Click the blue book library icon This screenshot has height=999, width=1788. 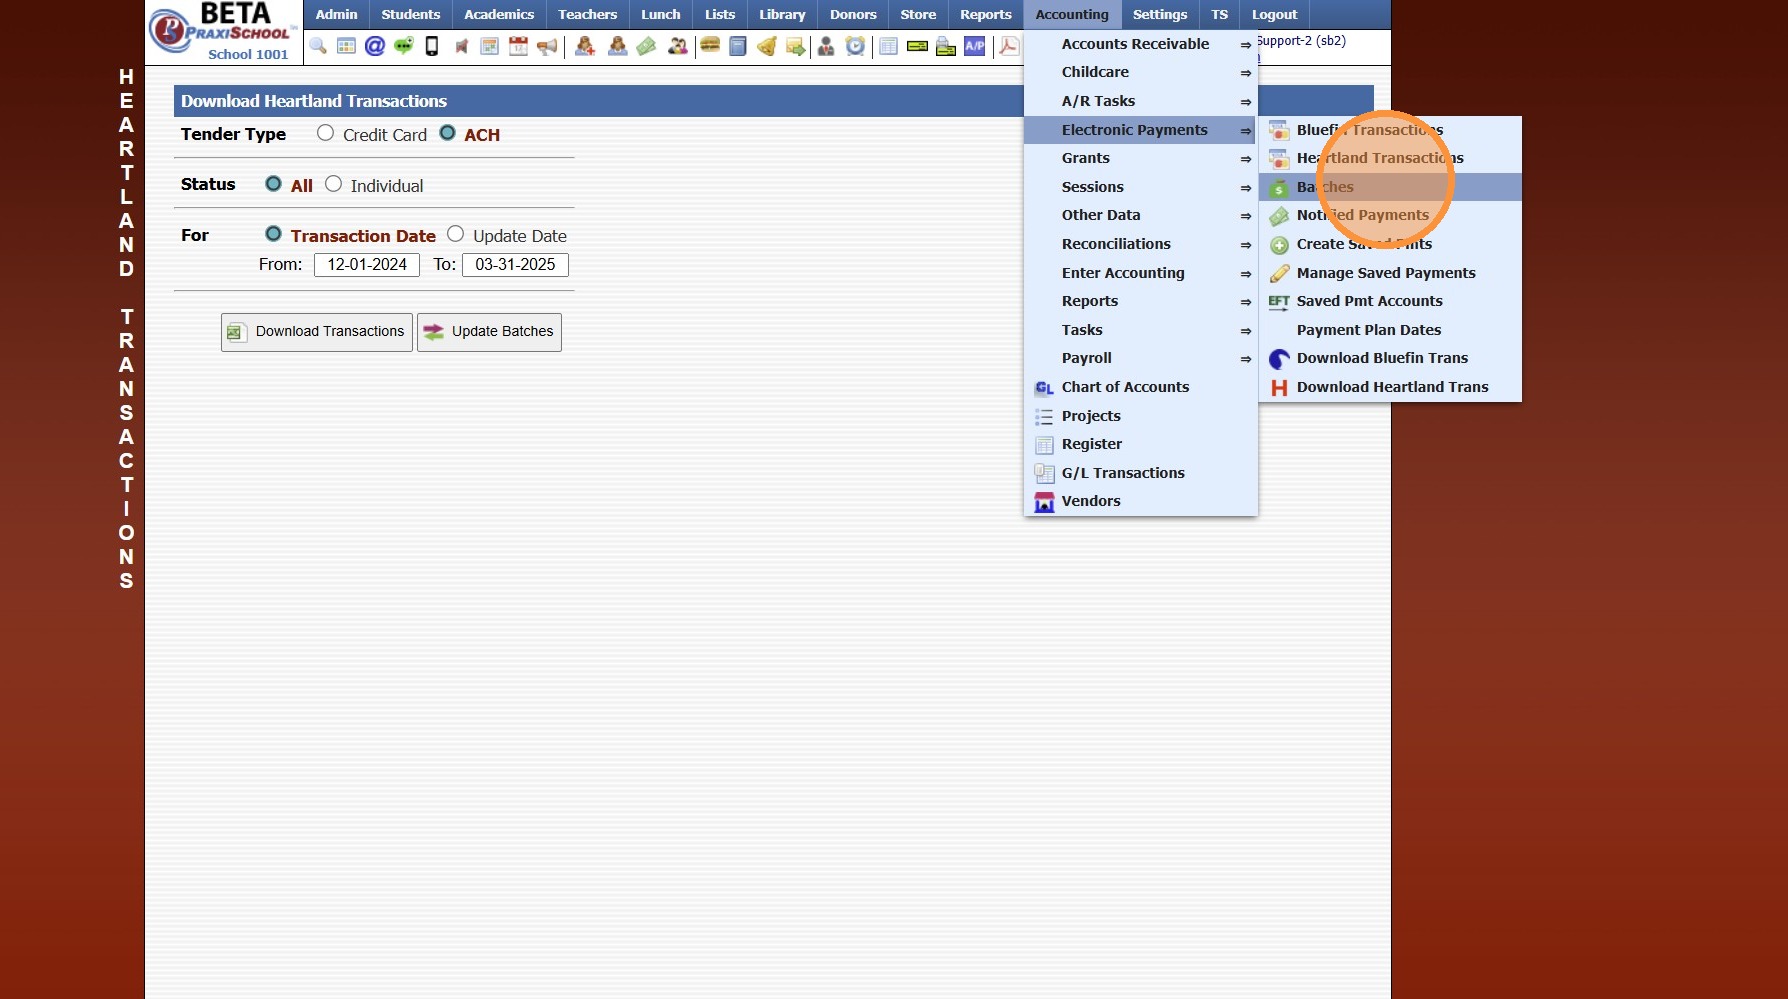pos(738,46)
